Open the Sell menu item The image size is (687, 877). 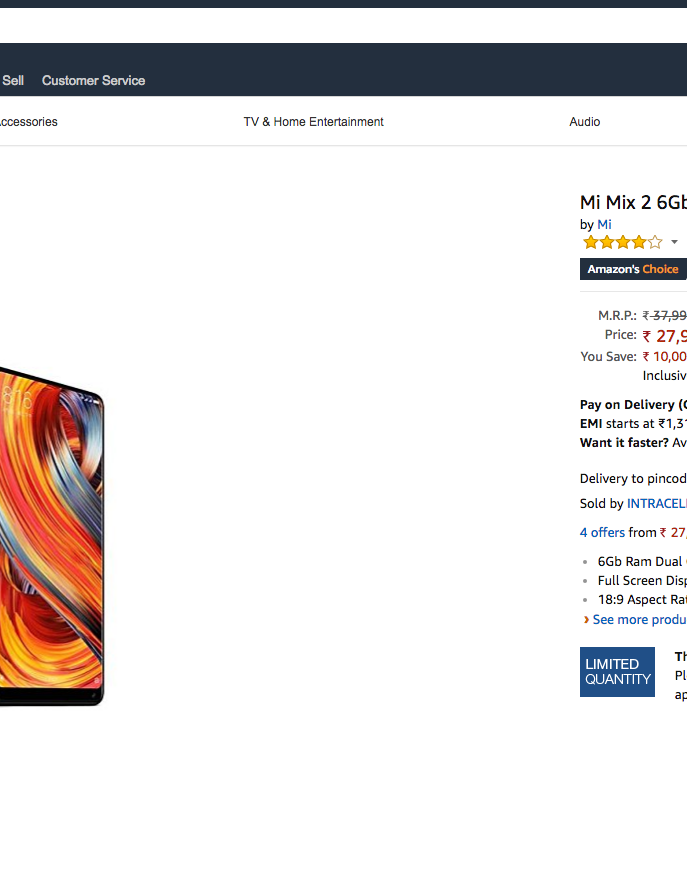click(13, 80)
